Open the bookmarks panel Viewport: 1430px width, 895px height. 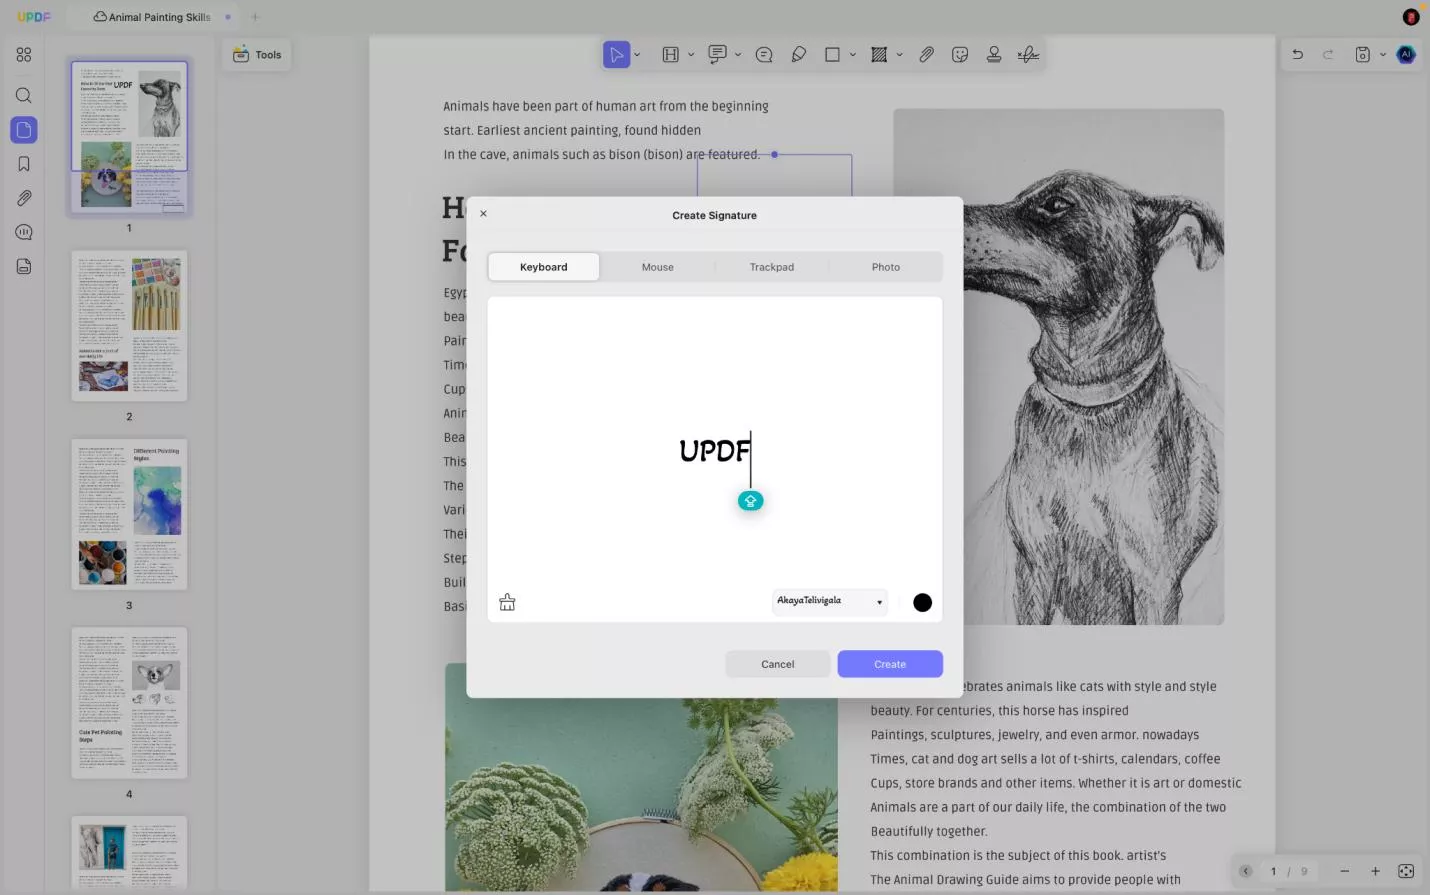[24, 164]
